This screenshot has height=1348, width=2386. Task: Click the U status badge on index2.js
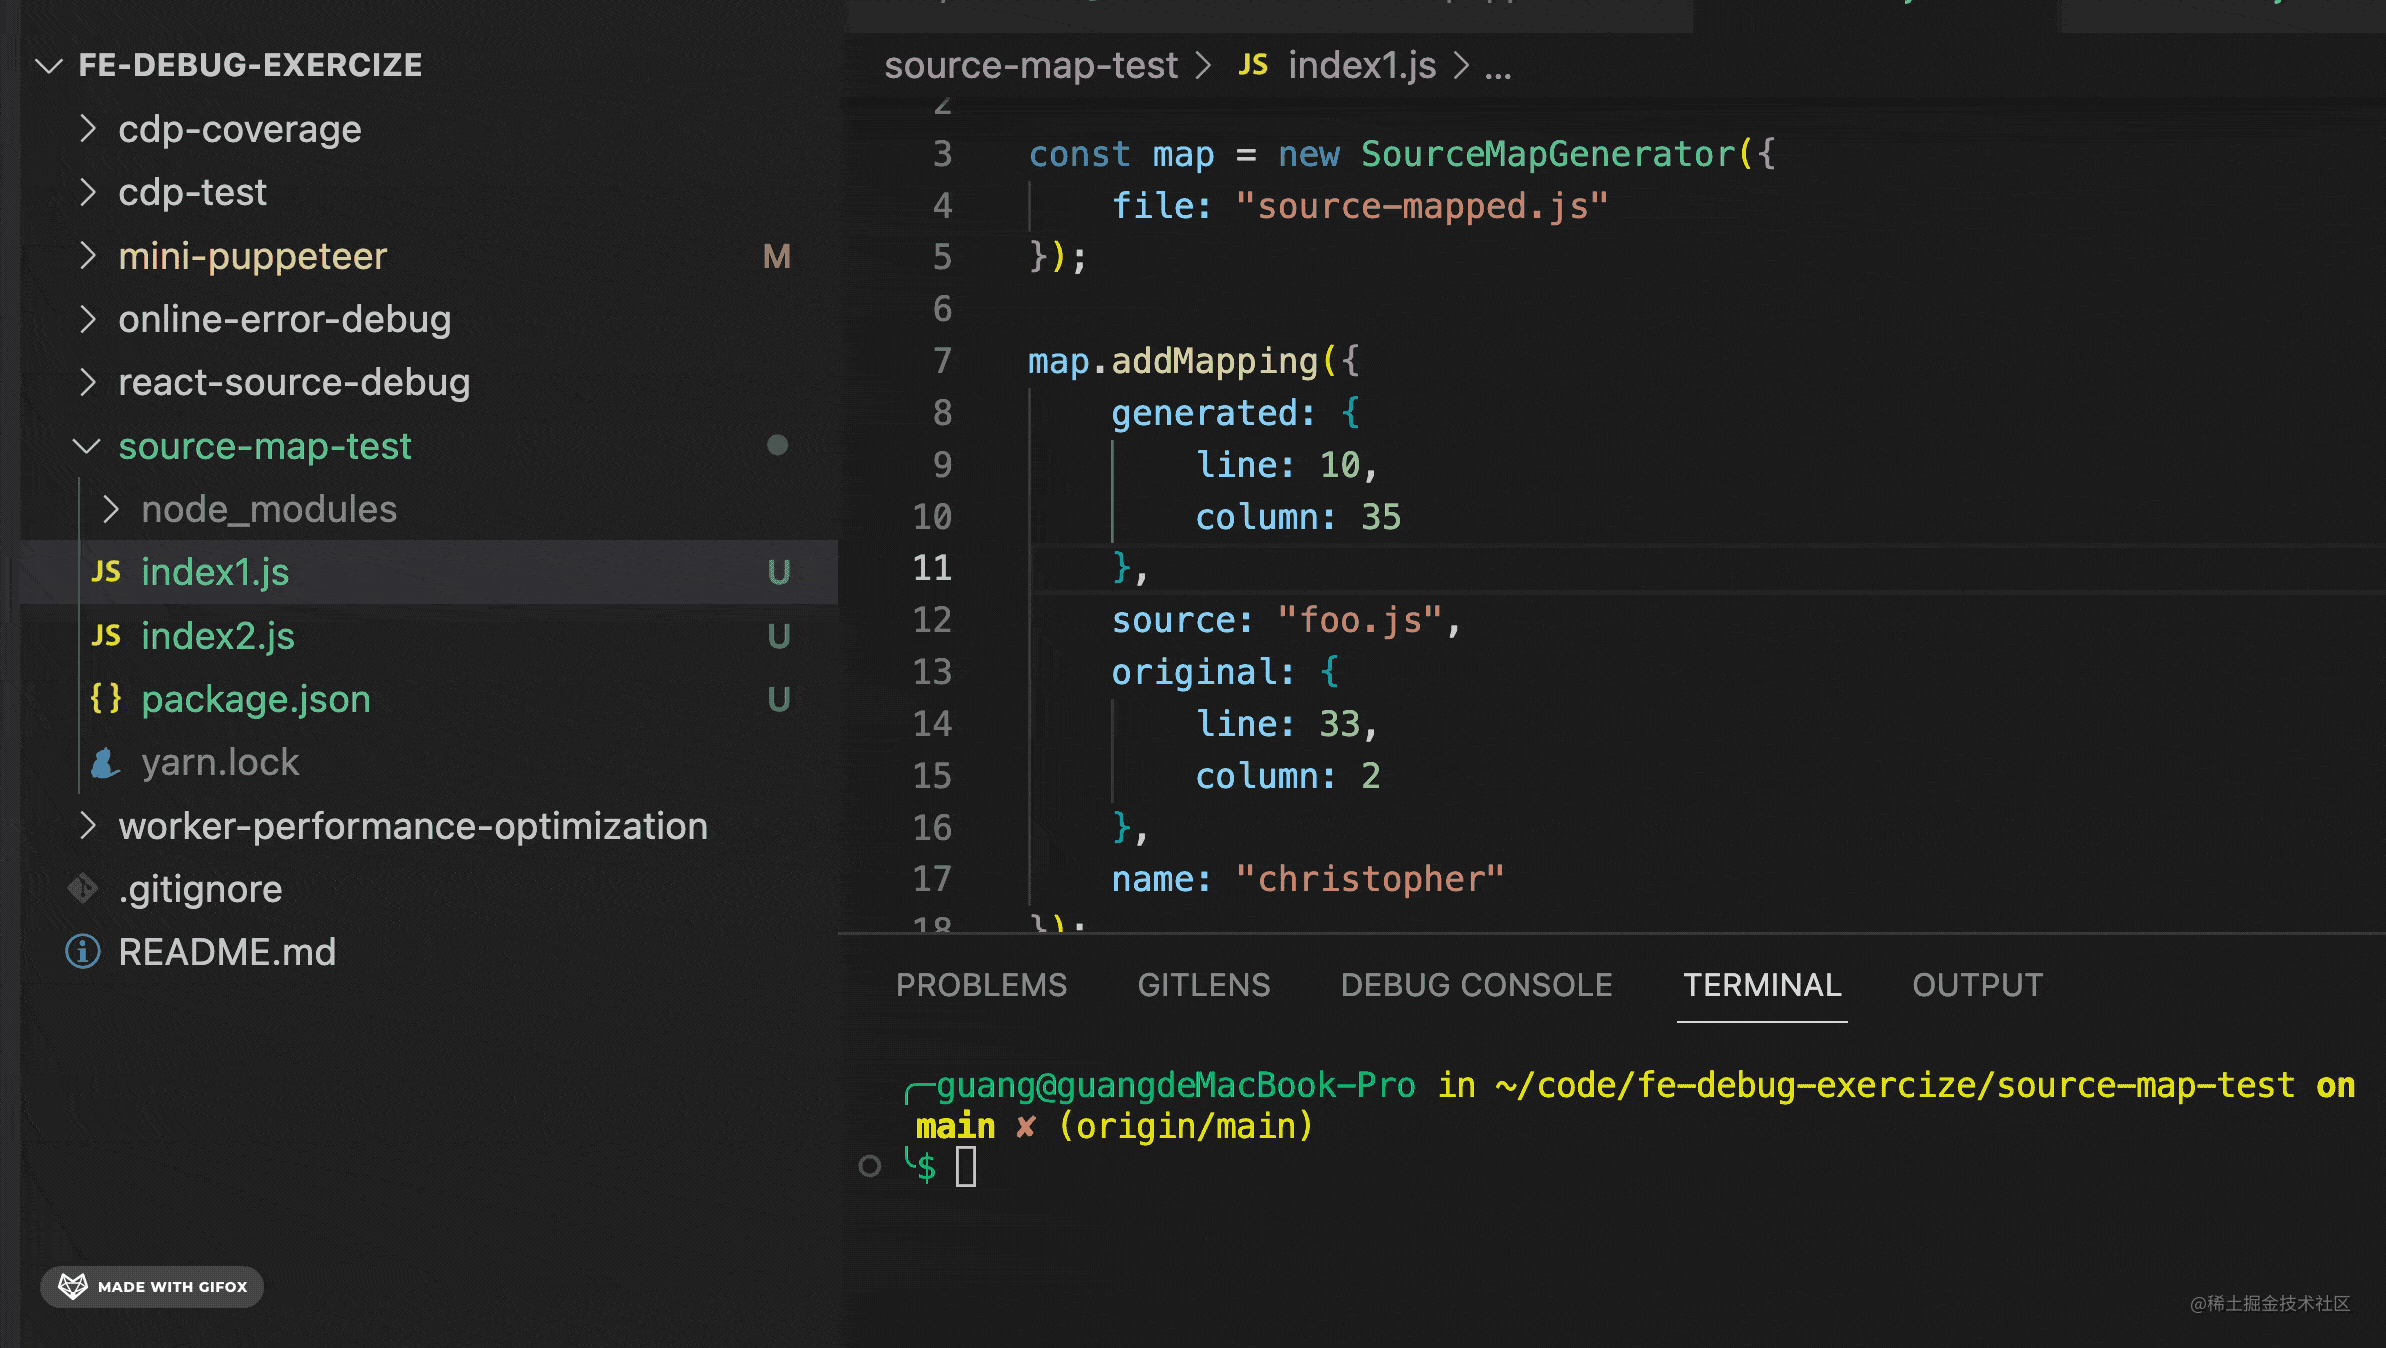(x=779, y=636)
